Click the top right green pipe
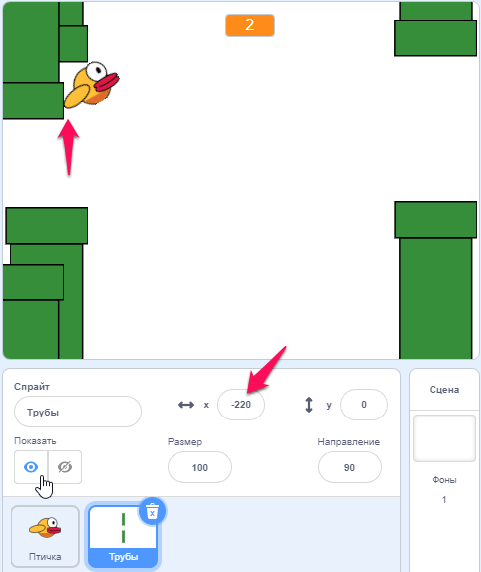This screenshot has height=572, width=481. point(435,29)
